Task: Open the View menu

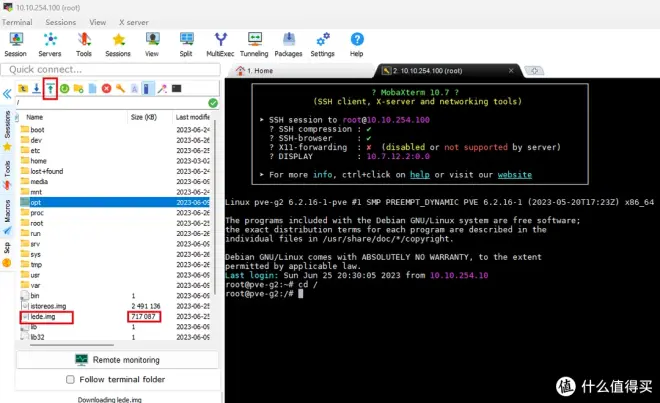Action: (98, 22)
